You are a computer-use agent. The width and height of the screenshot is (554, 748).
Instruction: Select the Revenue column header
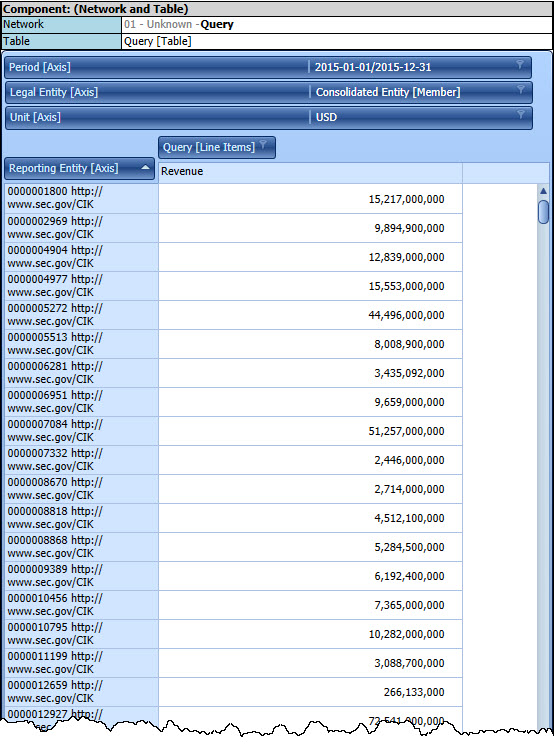(310, 172)
